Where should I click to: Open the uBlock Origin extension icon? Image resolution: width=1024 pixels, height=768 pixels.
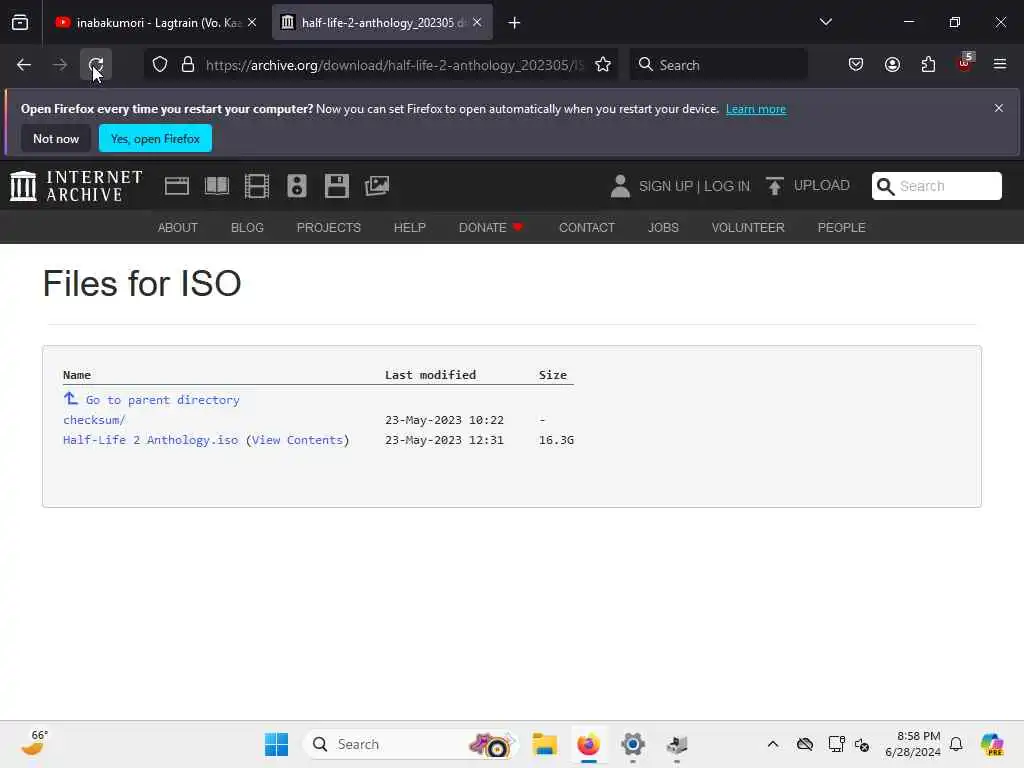965,63
